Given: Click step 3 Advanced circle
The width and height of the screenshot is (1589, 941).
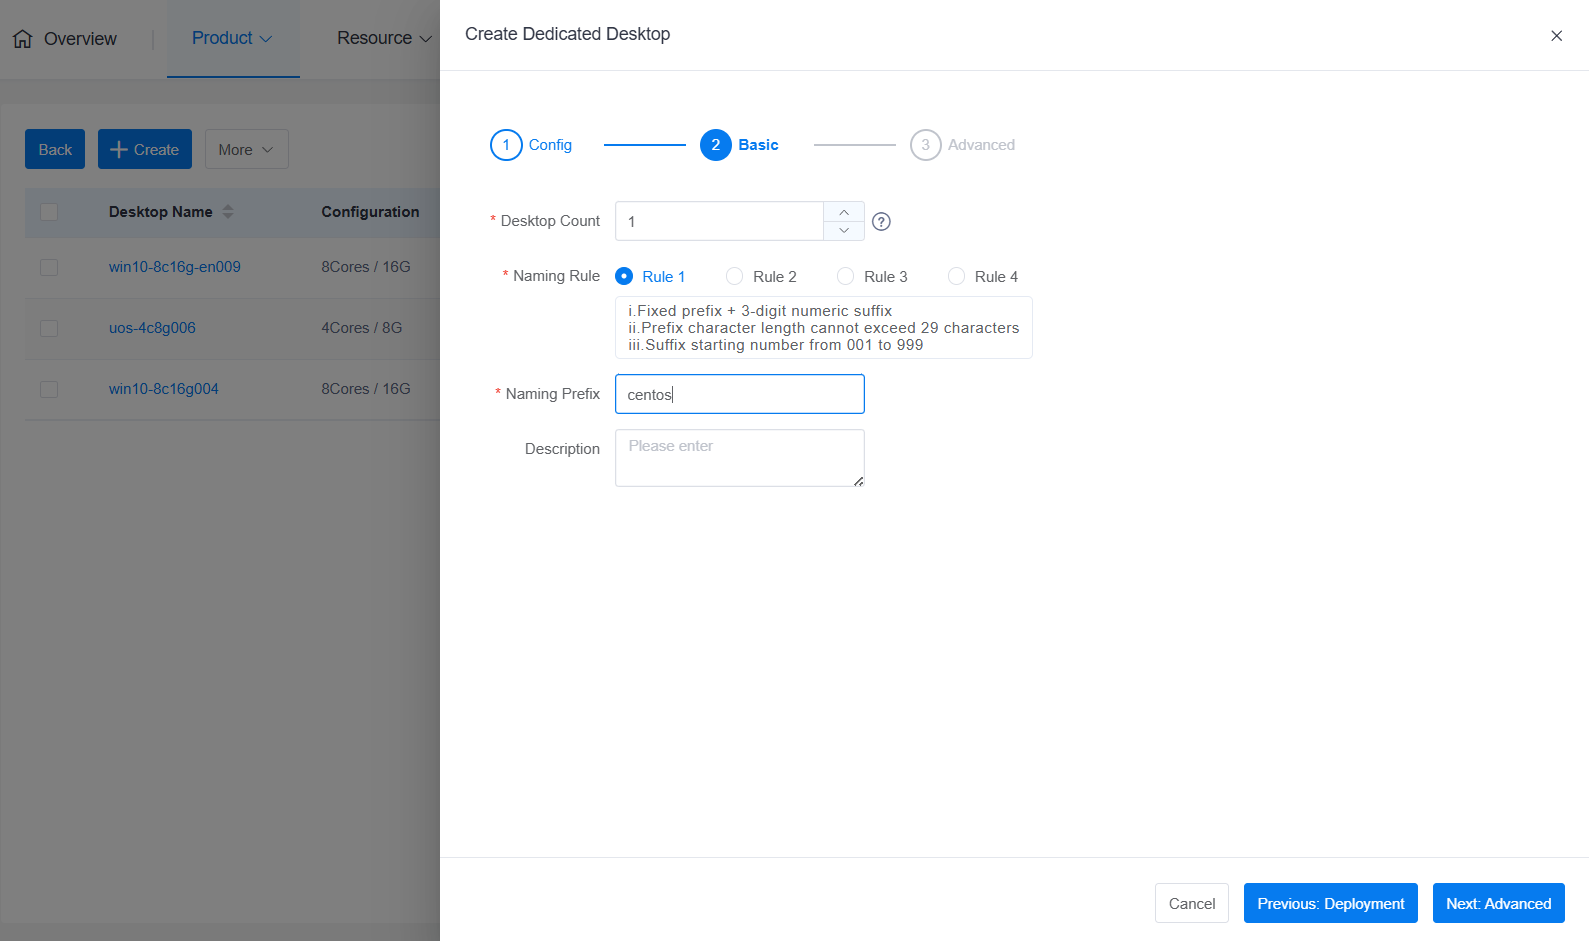Looking at the screenshot, I should click(925, 145).
